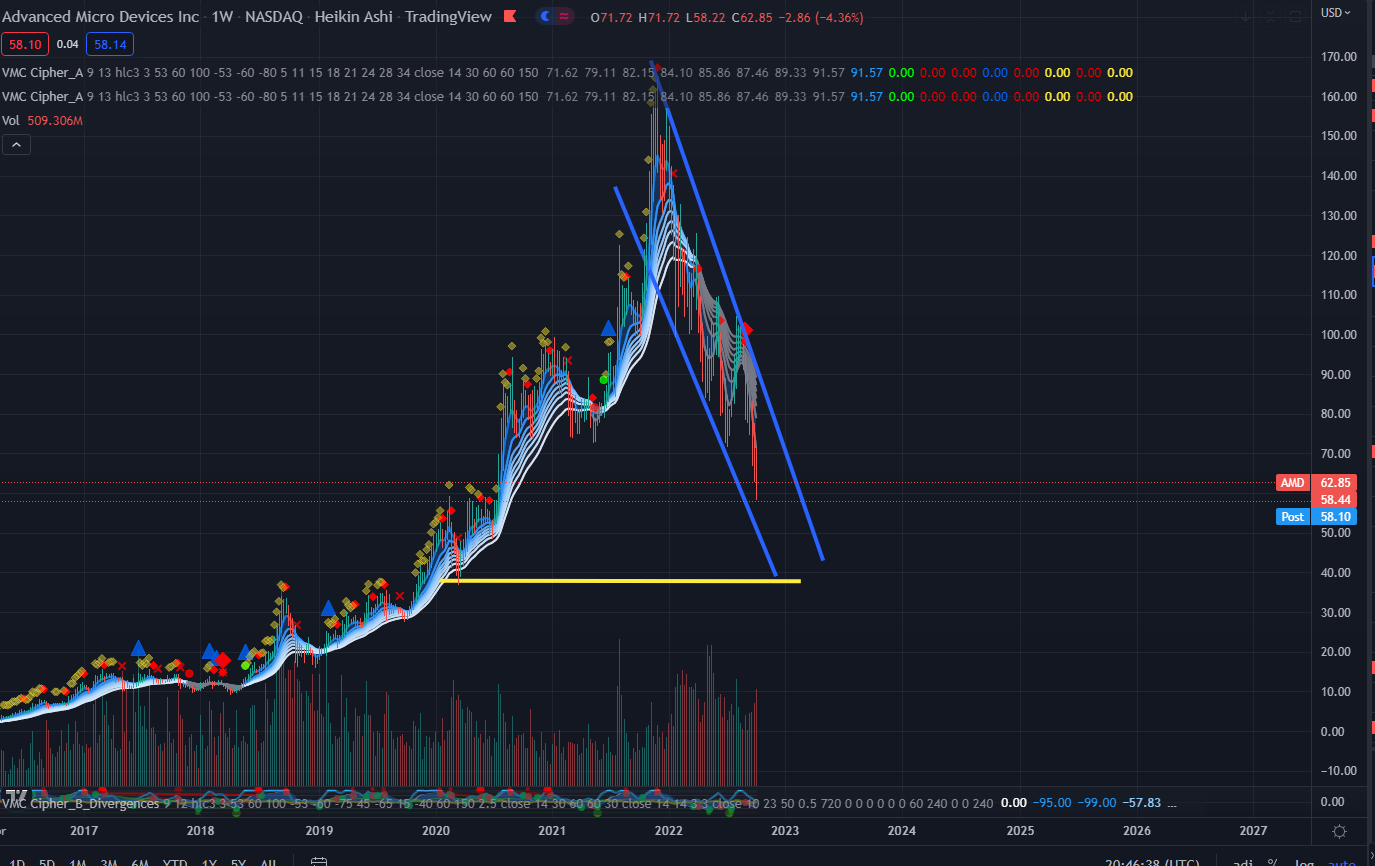The width and height of the screenshot is (1375, 866).
Task: Click the 58.44 red price label
Action: [x=1335, y=499]
